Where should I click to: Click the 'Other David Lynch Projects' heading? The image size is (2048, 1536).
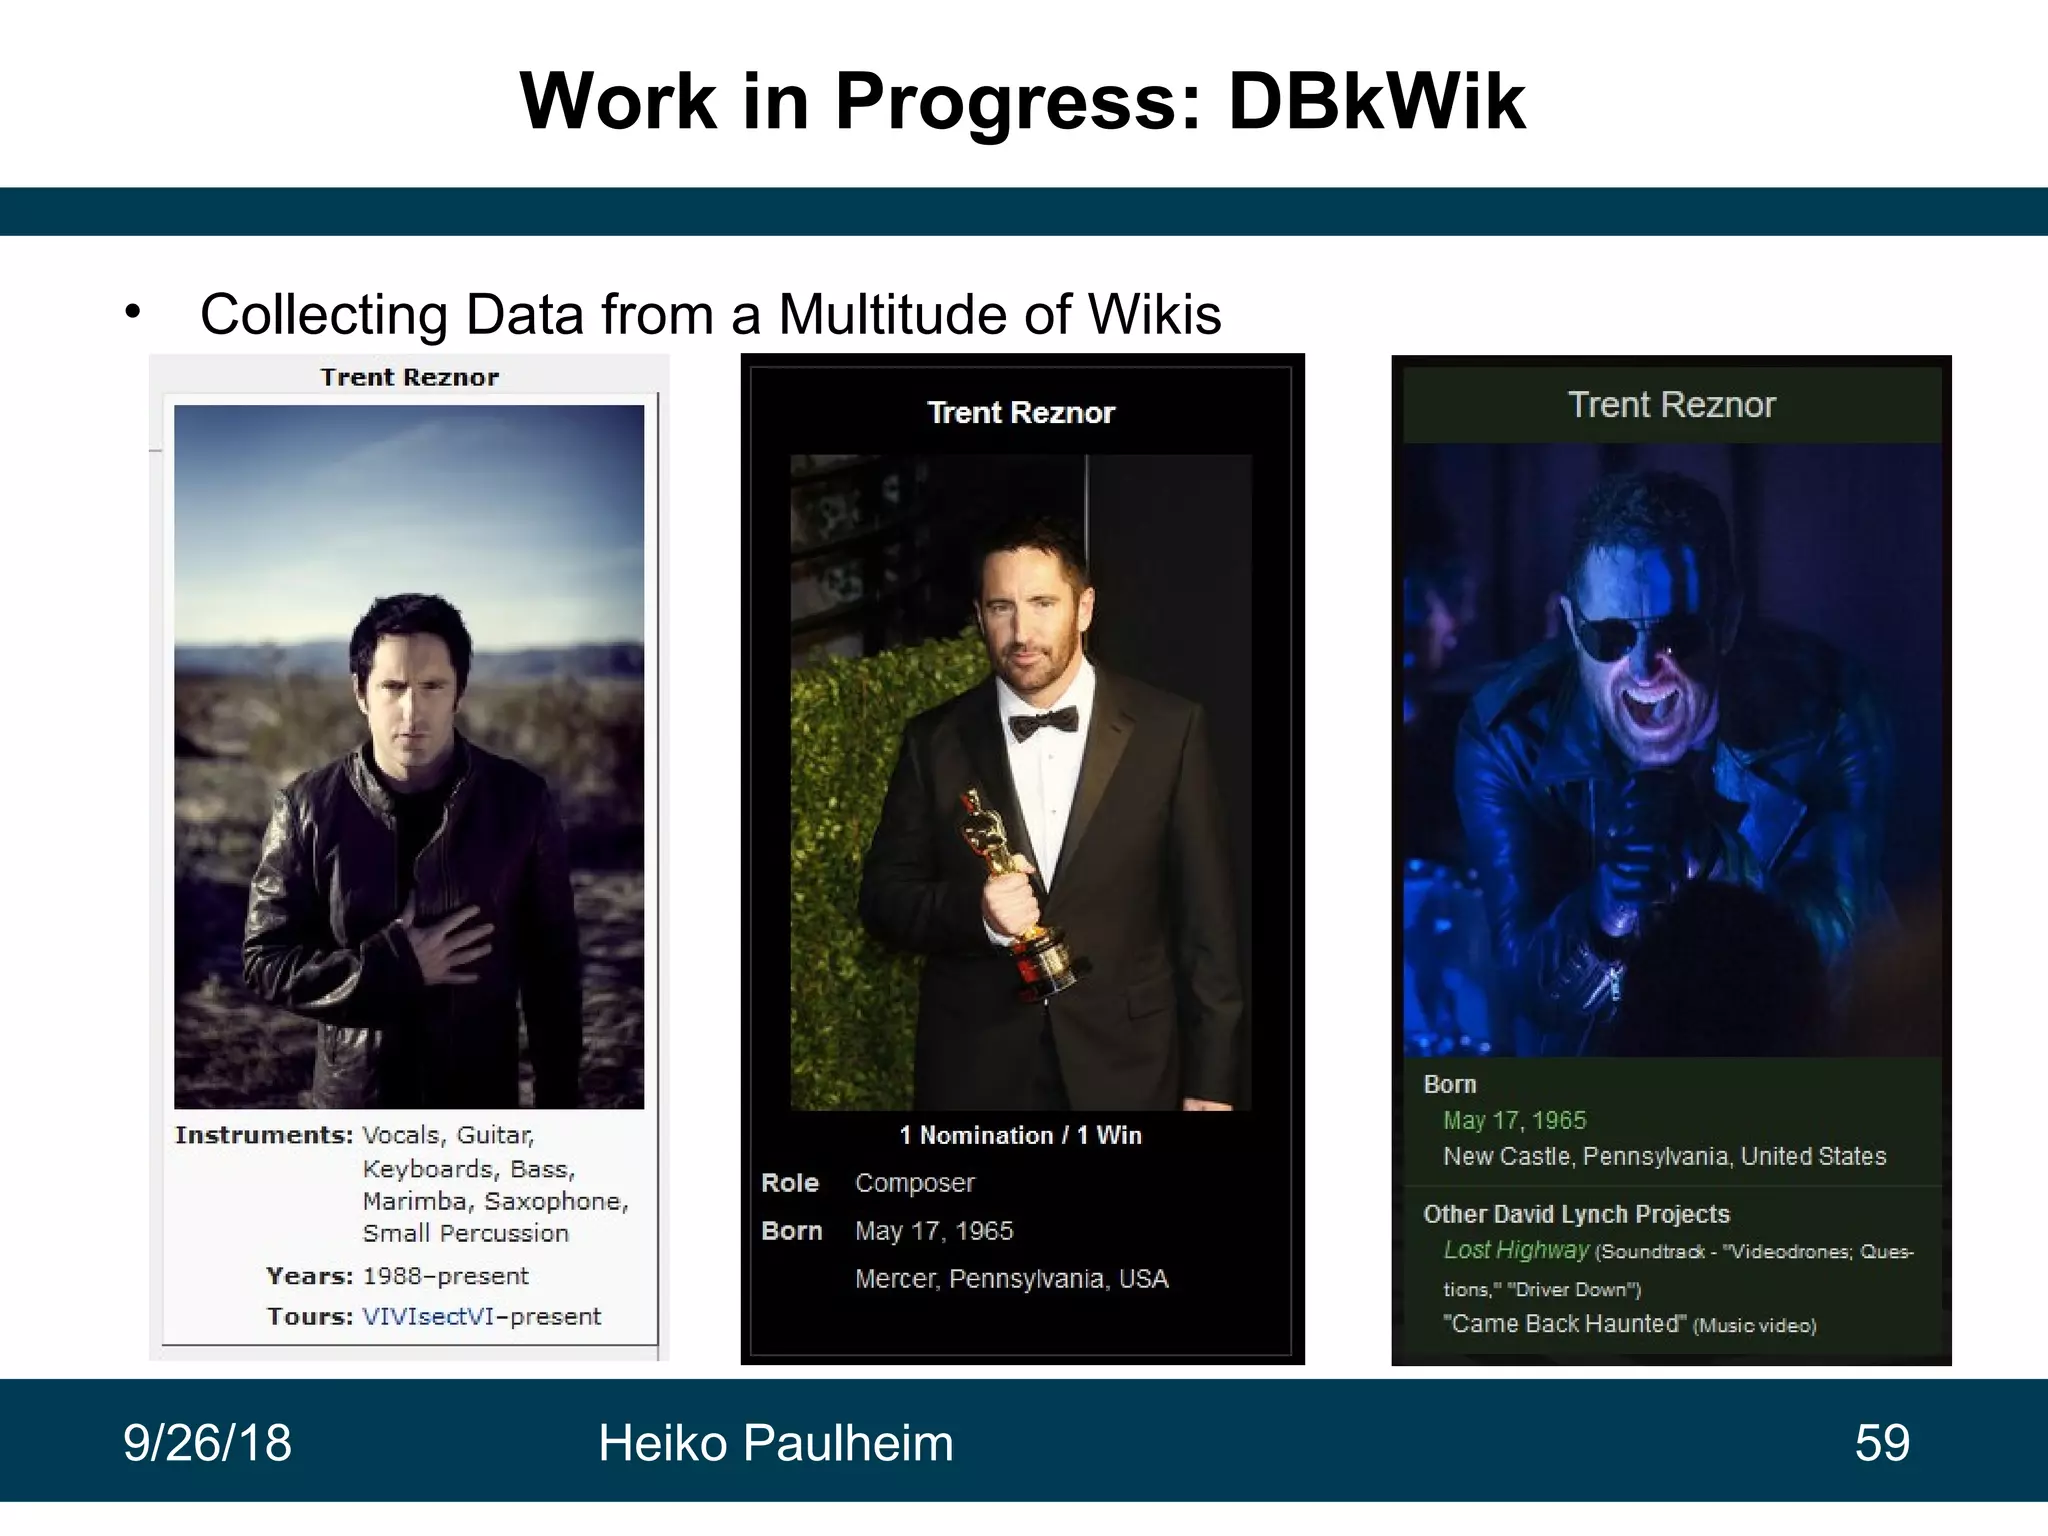click(x=1576, y=1214)
